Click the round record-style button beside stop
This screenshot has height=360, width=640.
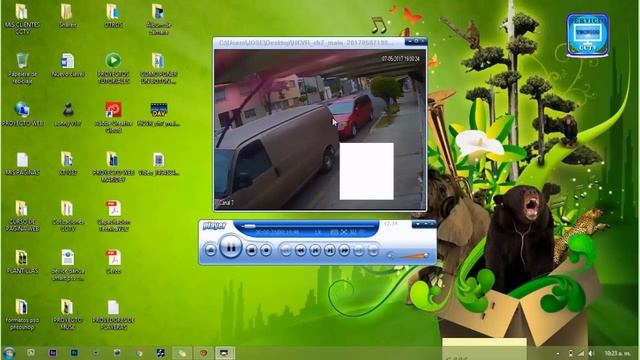pyautogui.click(x=266, y=250)
